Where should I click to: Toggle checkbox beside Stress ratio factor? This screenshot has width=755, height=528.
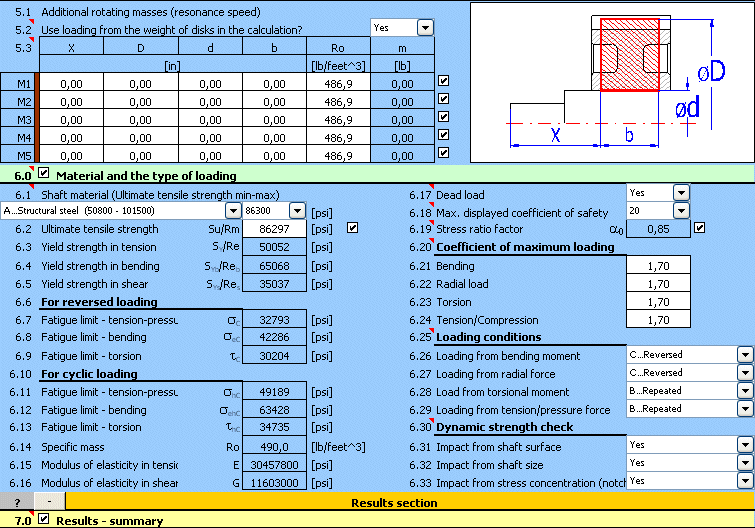click(700, 228)
